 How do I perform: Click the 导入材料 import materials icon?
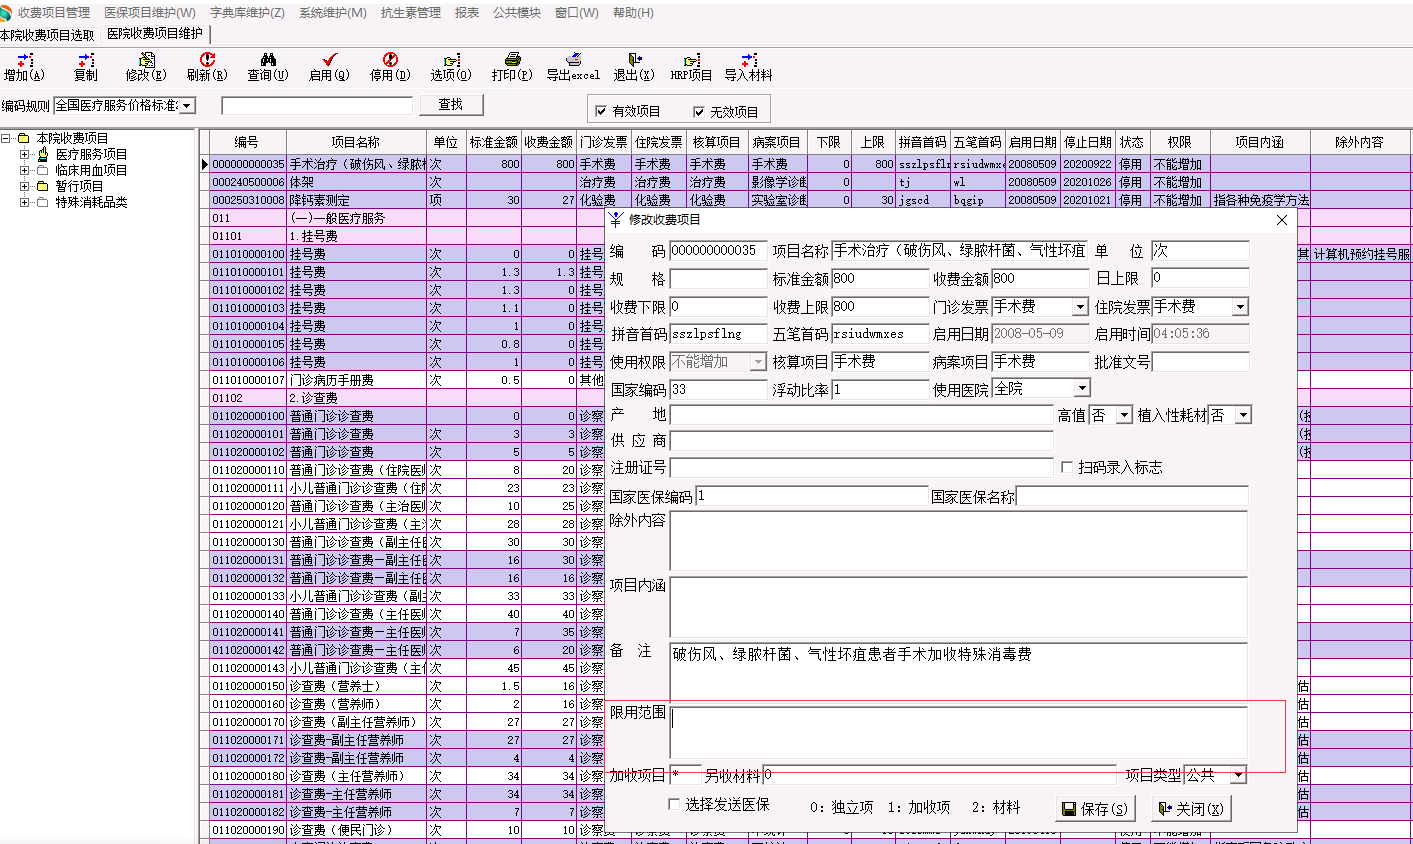click(749, 67)
